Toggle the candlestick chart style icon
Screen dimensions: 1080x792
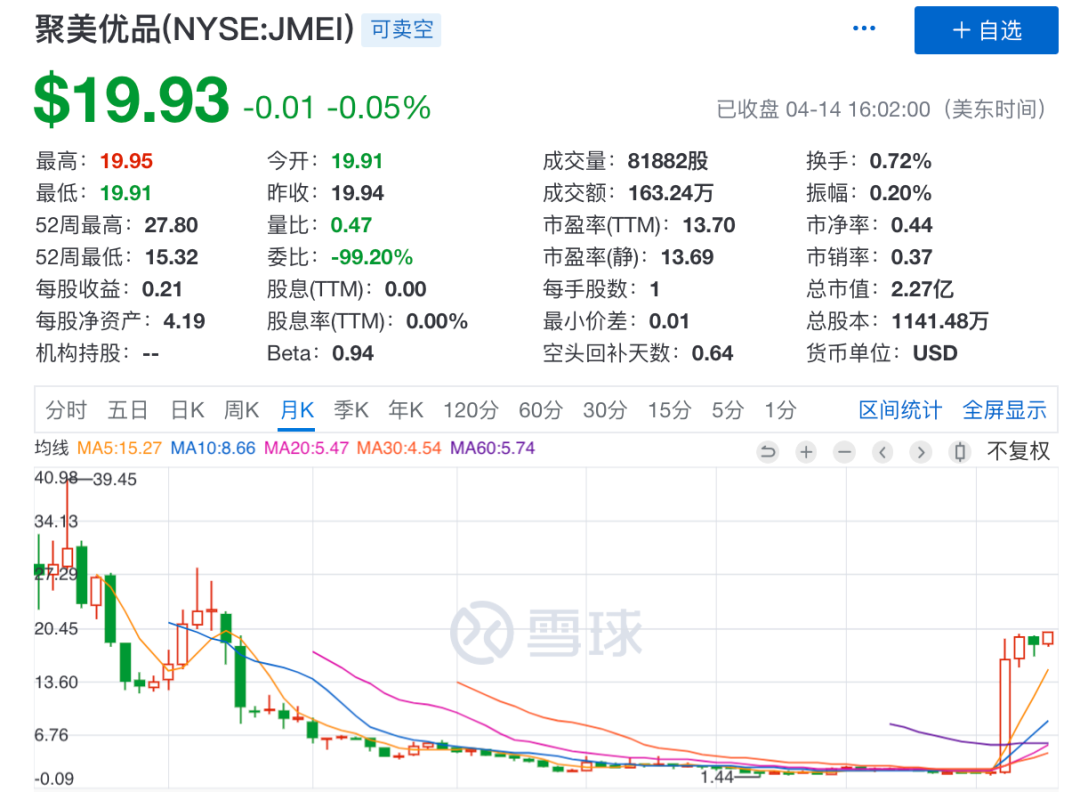[960, 452]
